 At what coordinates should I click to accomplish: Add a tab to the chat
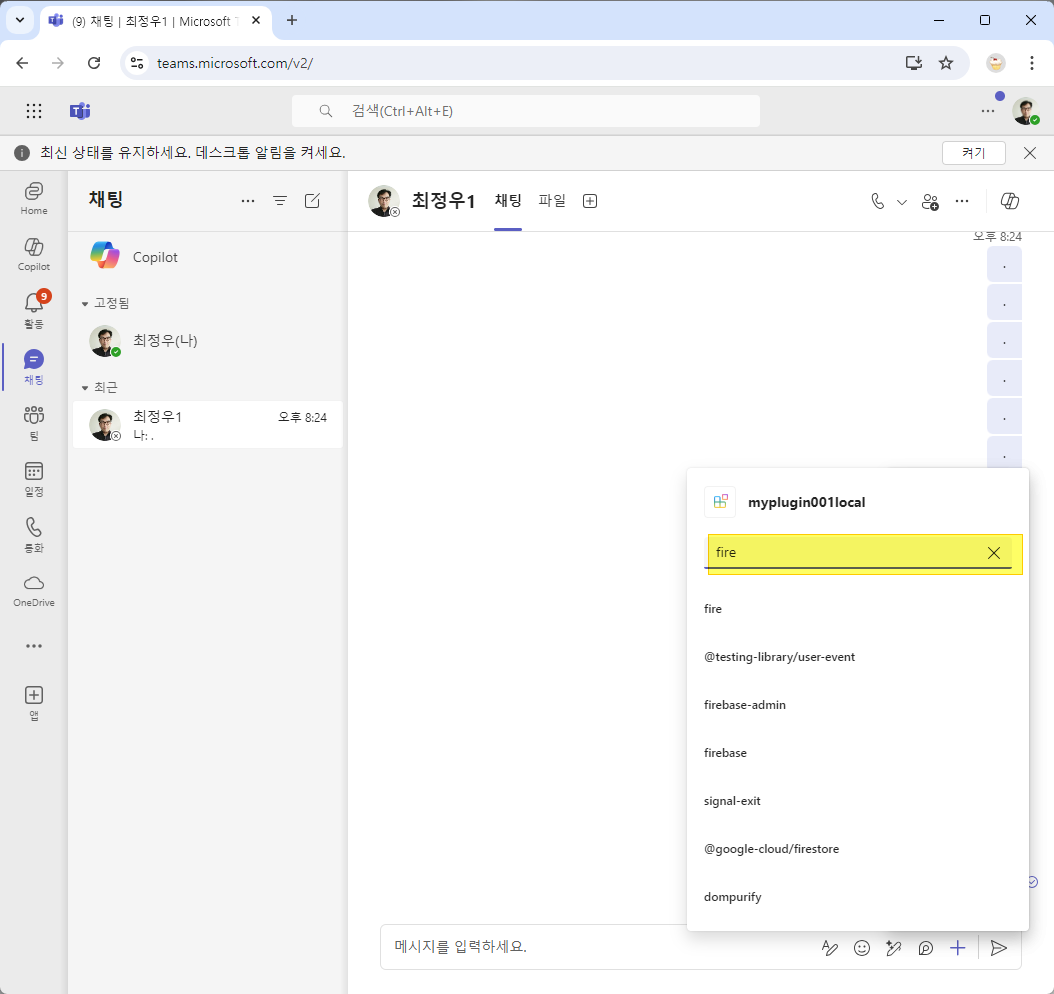[x=590, y=201]
